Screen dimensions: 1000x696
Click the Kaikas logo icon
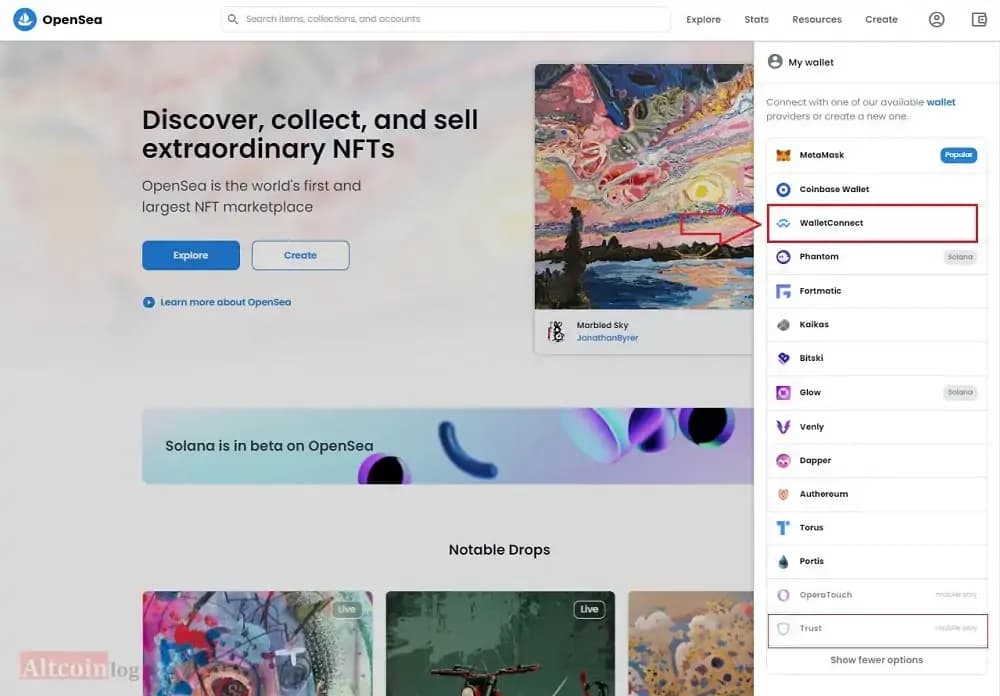[x=783, y=325]
